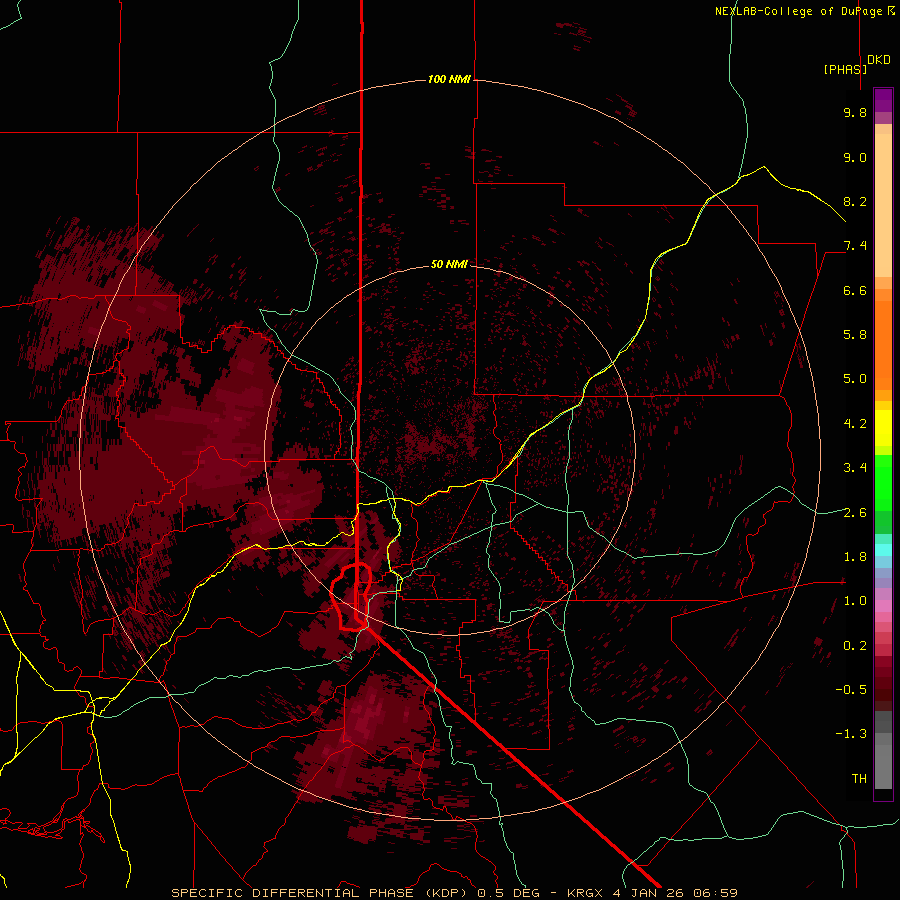Click the 9.0 scale value

[x=855, y=157]
